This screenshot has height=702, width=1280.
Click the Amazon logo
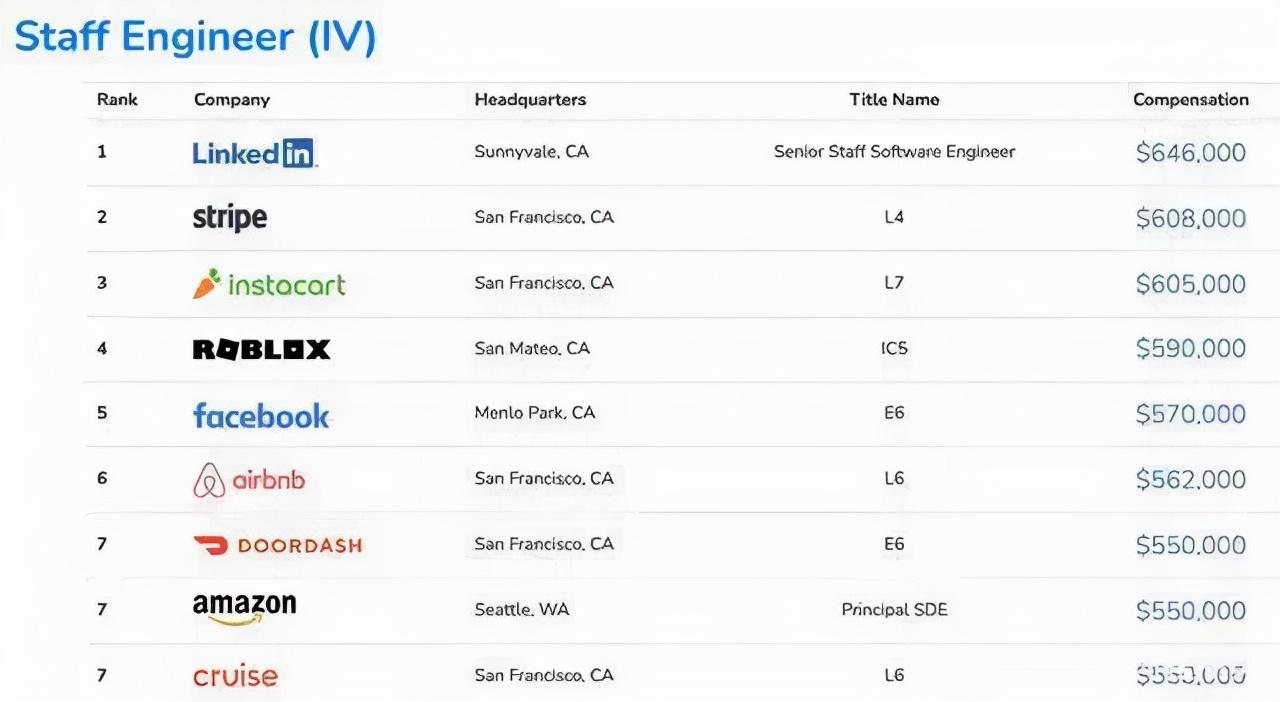[244, 608]
